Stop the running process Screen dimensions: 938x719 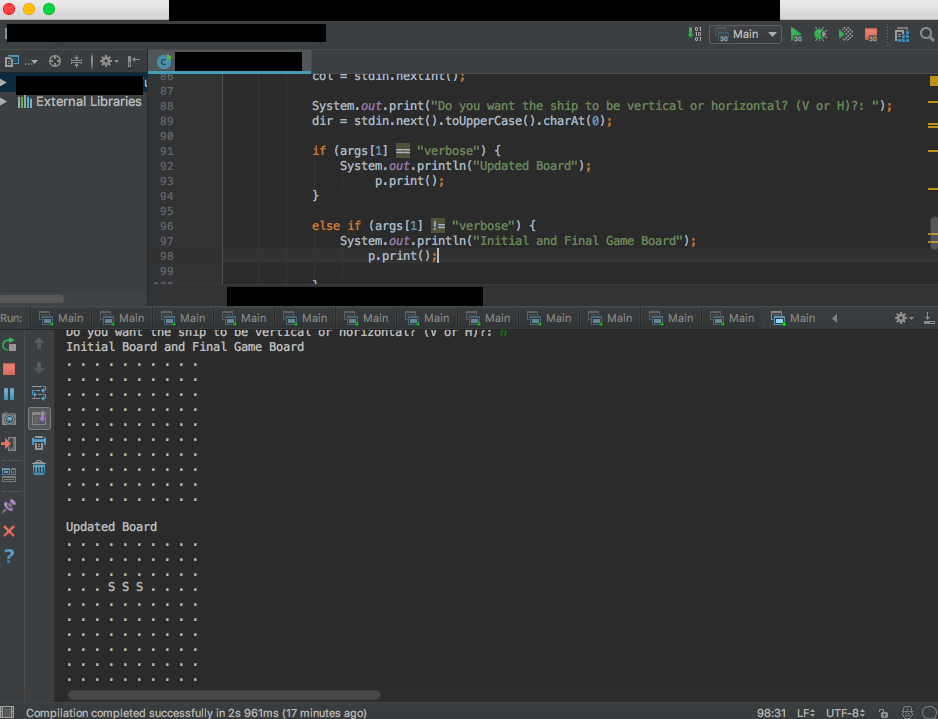tap(9, 369)
